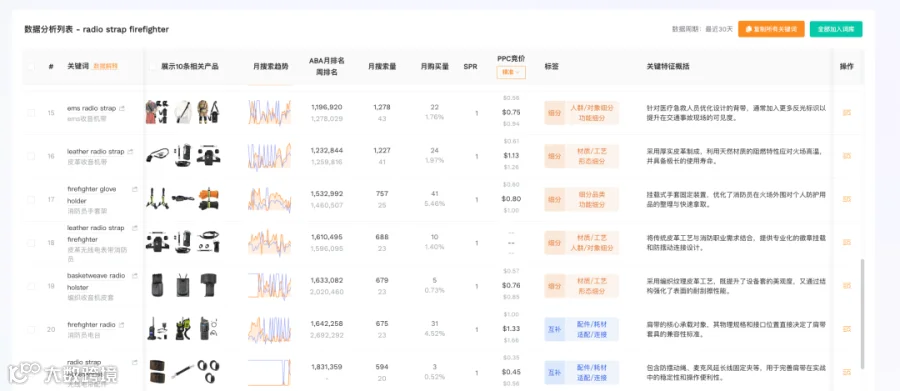Click the ABA月排名 column header

[x=327, y=61]
